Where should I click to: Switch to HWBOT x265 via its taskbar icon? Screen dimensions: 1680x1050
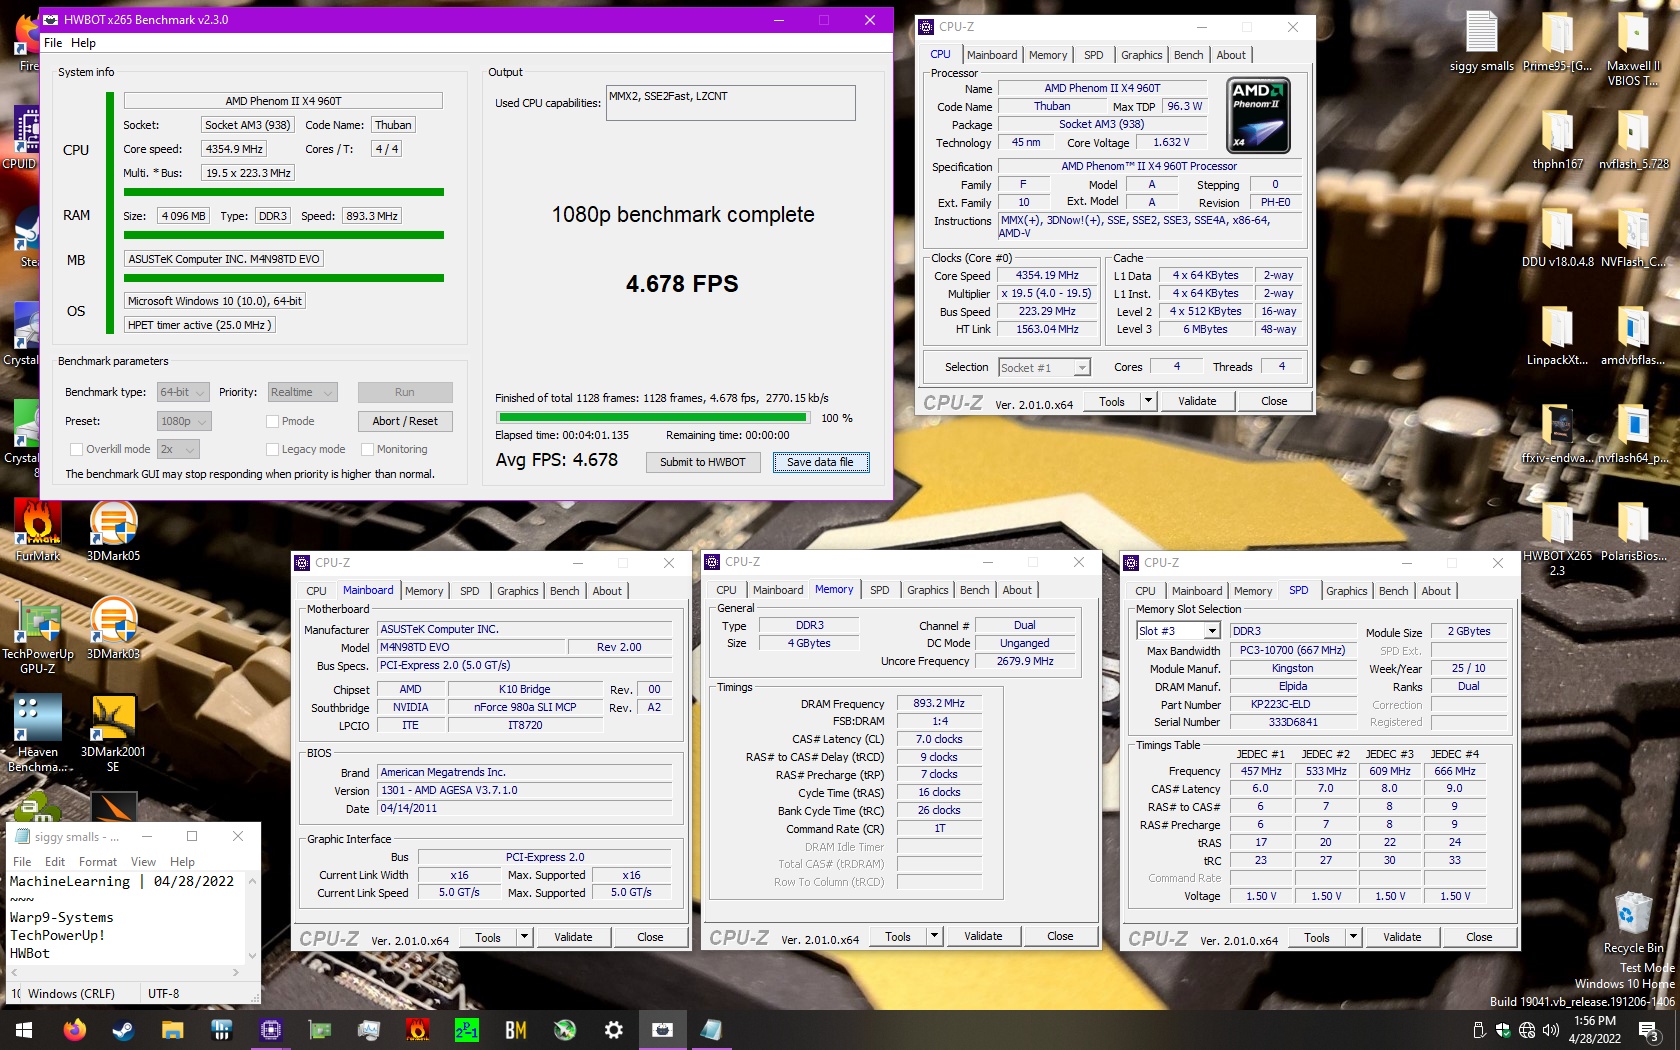(663, 1029)
